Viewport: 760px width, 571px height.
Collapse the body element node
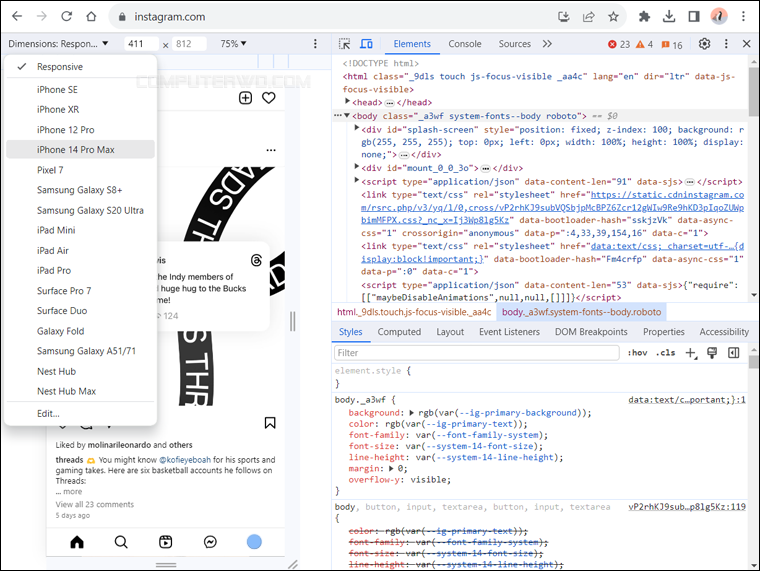(347, 116)
